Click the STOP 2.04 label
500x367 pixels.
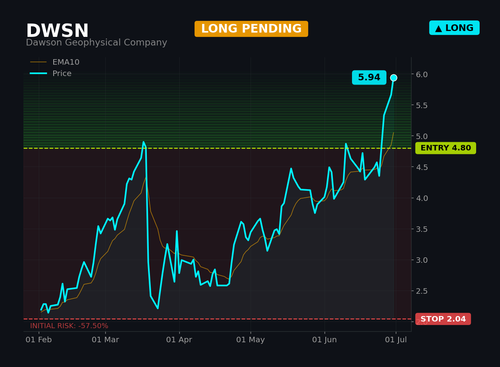coord(443,319)
